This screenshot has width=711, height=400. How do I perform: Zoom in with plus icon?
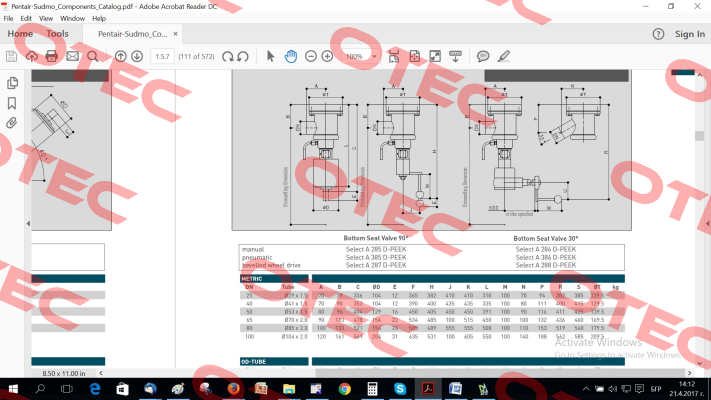click(327, 56)
